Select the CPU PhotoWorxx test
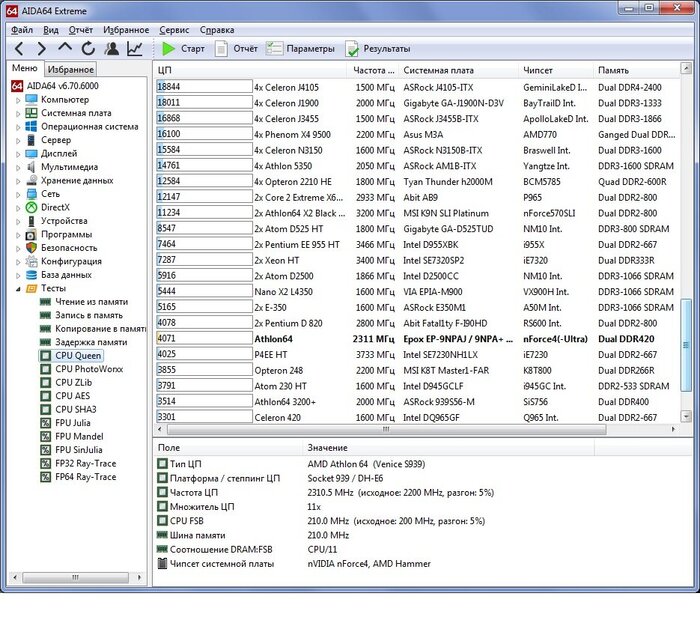This screenshot has height=620, width=700. coord(89,369)
